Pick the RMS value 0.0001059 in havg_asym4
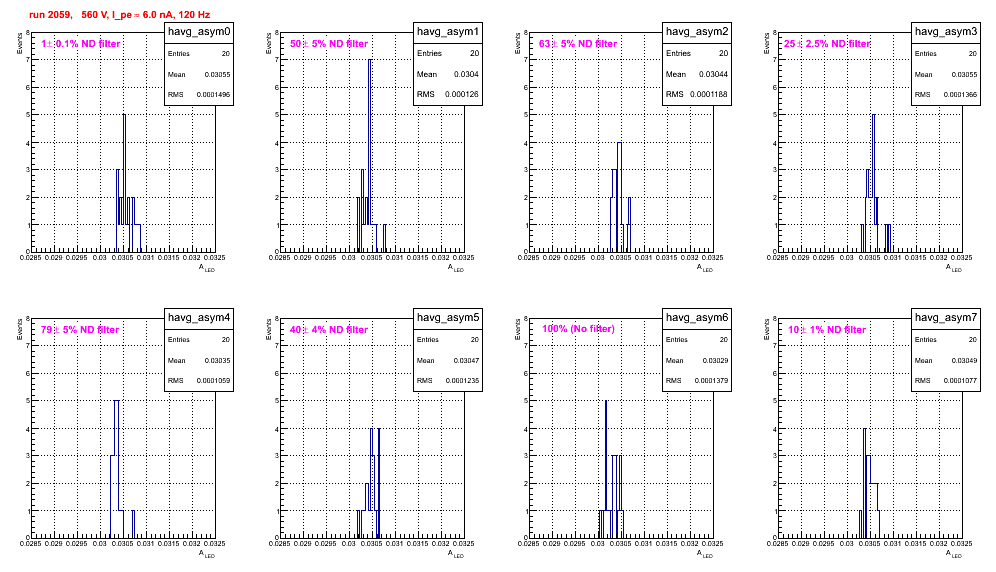Image resolution: width=996 pixels, height=572 pixels. tap(213, 381)
